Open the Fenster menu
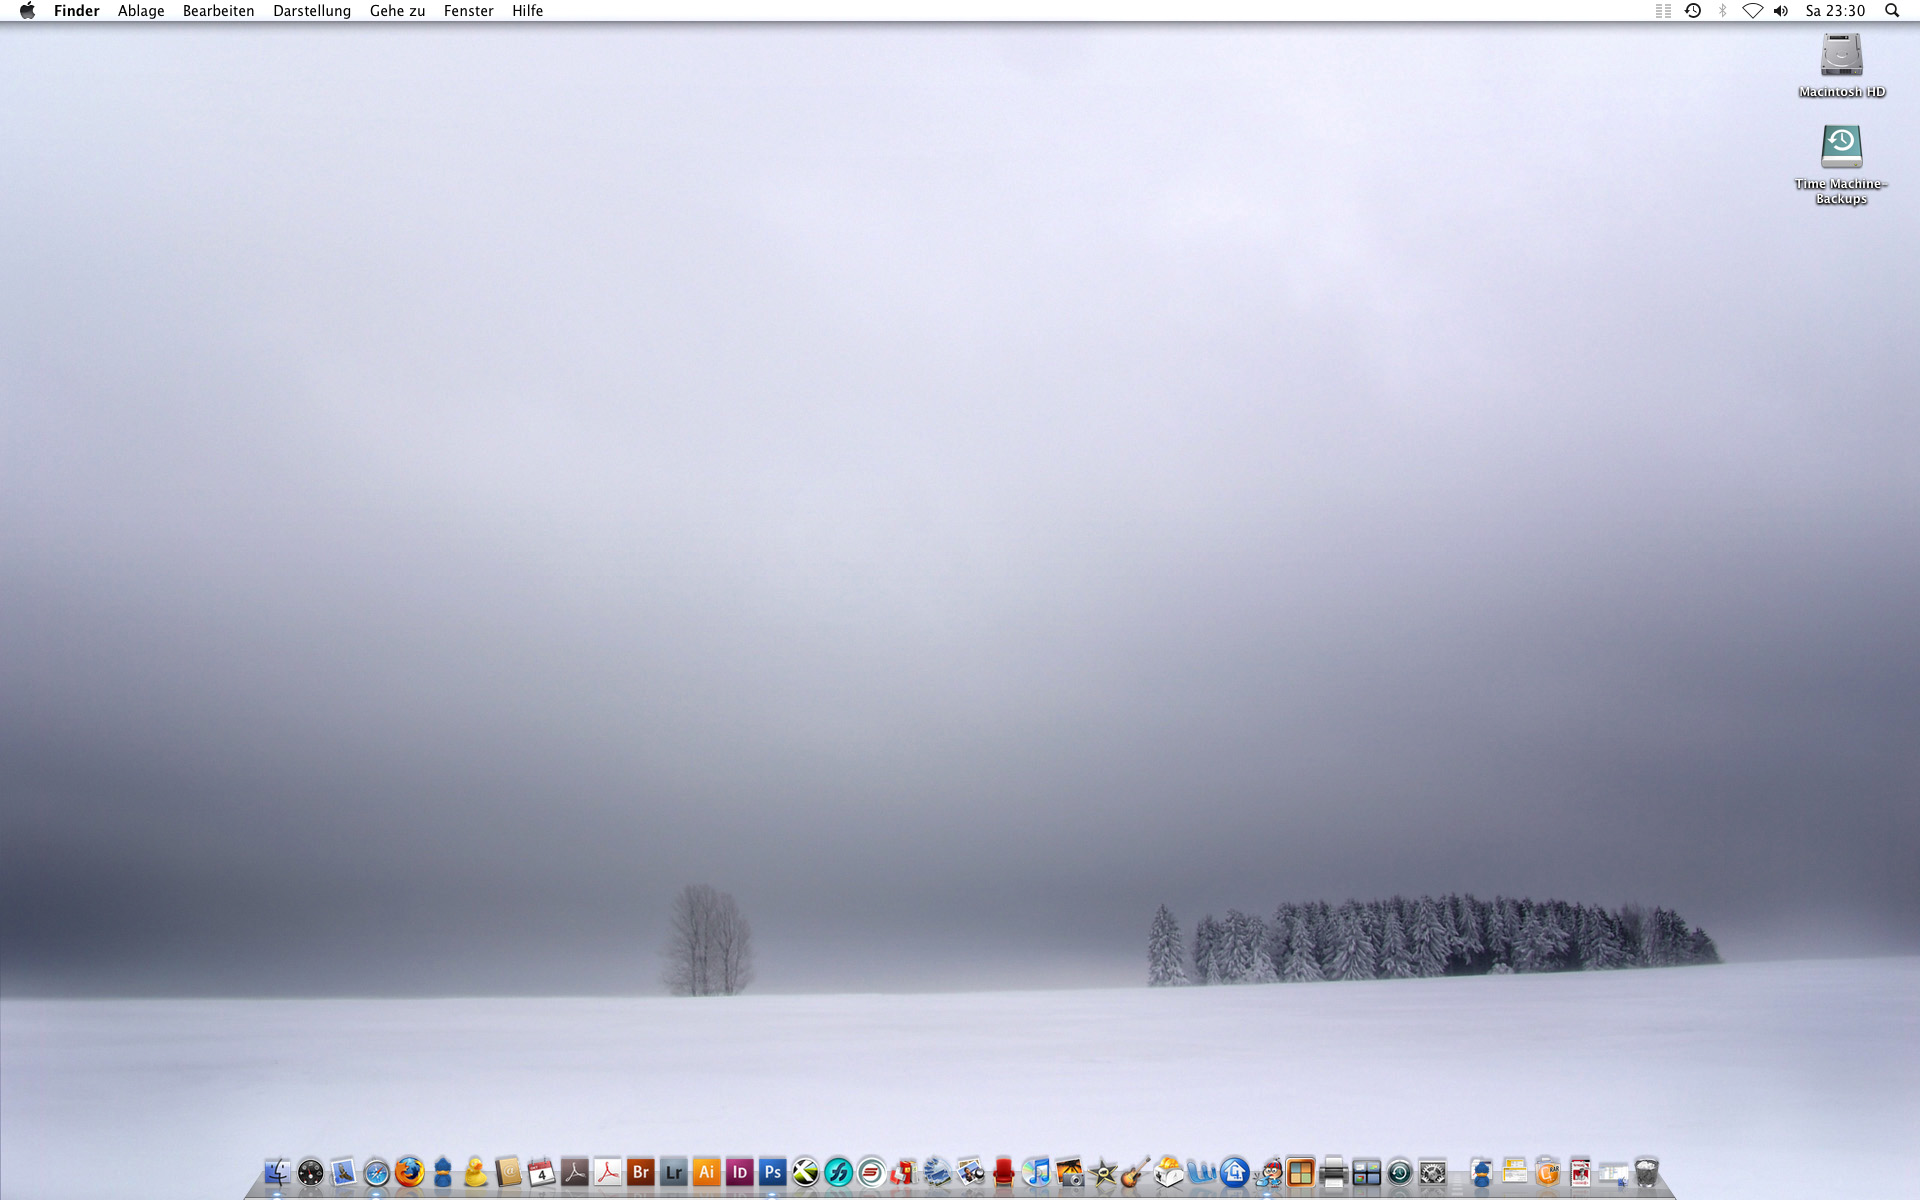The image size is (1920, 1200). 468,11
